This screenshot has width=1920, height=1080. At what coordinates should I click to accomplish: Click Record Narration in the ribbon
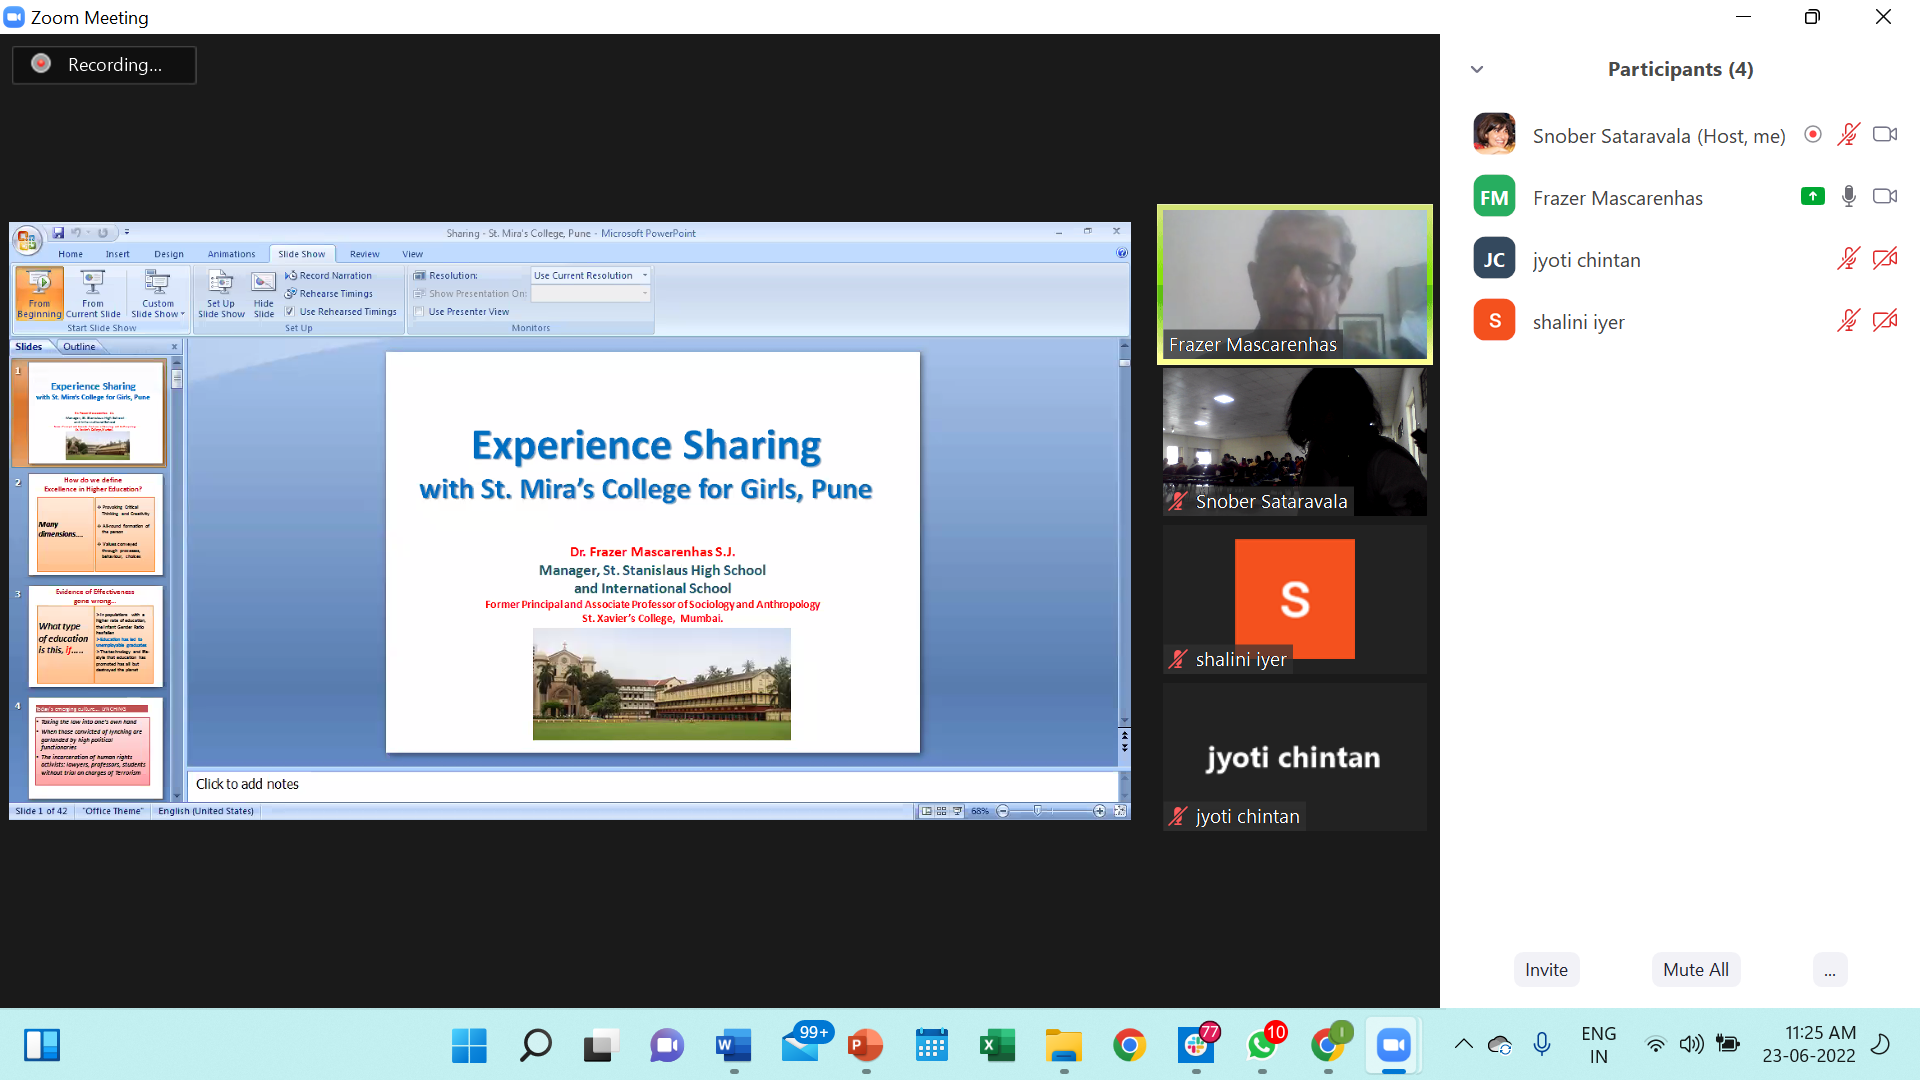pyautogui.click(x=328, y=276)
